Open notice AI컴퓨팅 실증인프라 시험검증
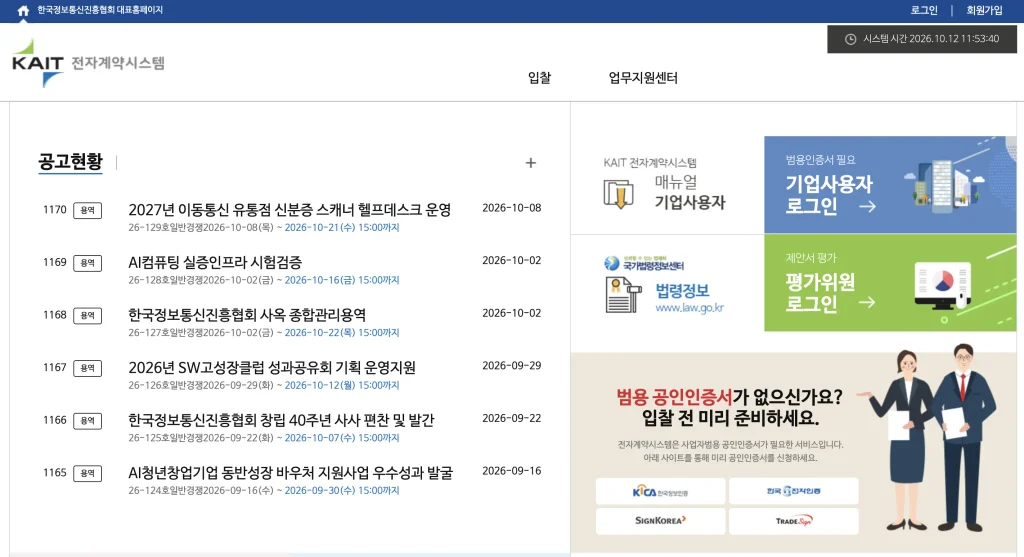 click(x=215, y=263)
